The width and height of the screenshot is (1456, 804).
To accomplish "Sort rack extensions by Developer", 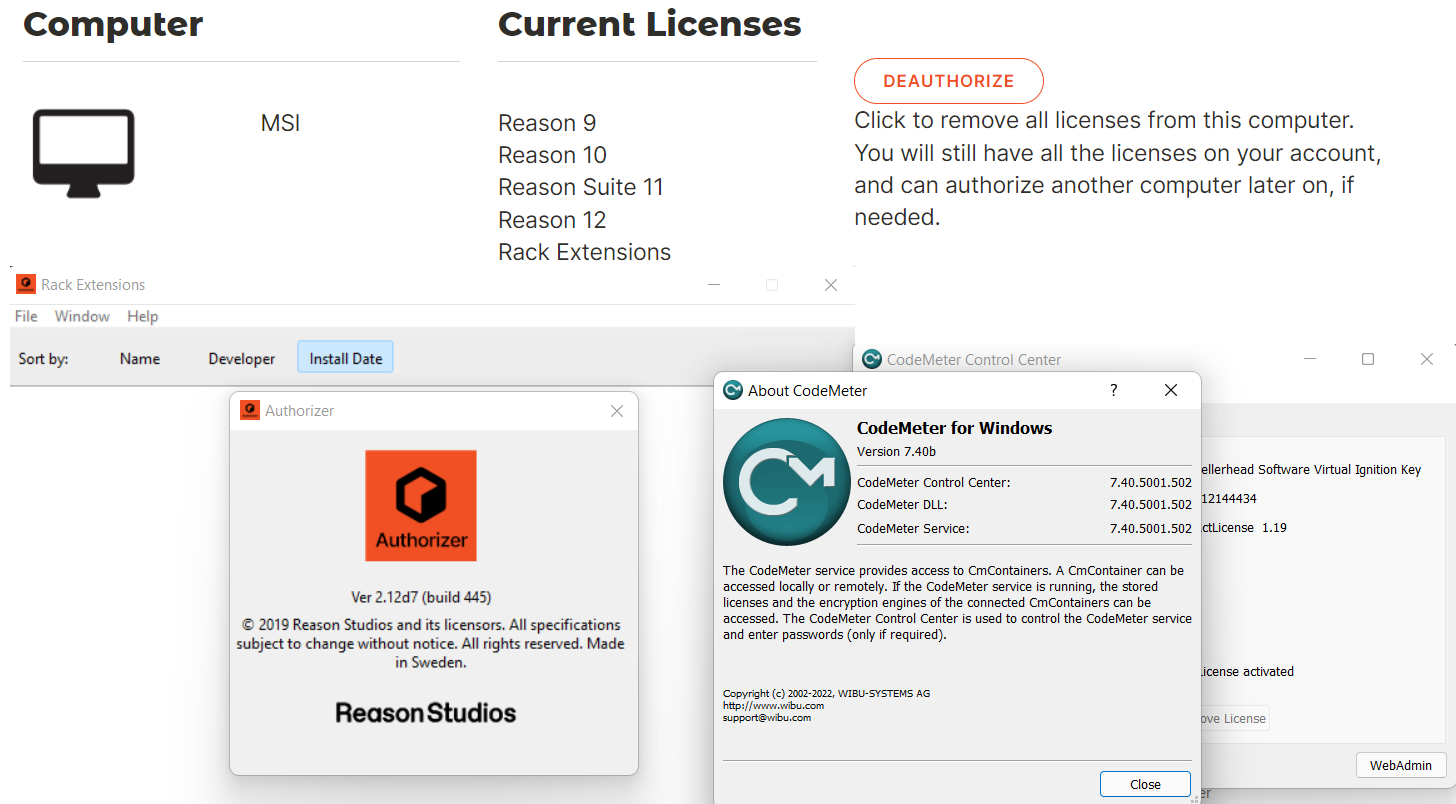I will pos(242,358).
